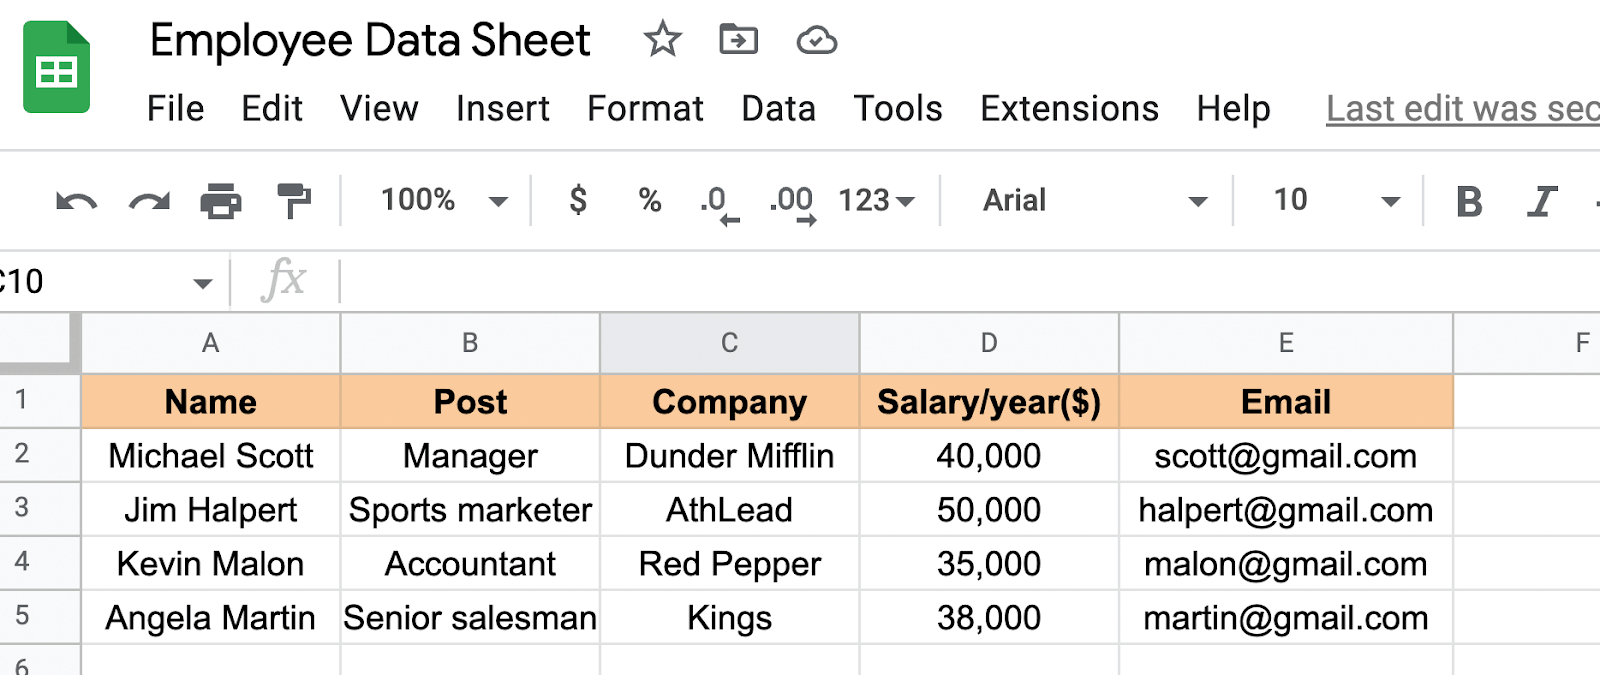Click the Company header cell
The height and width of the screenshot is (675, 1600).
click(730, 402)
